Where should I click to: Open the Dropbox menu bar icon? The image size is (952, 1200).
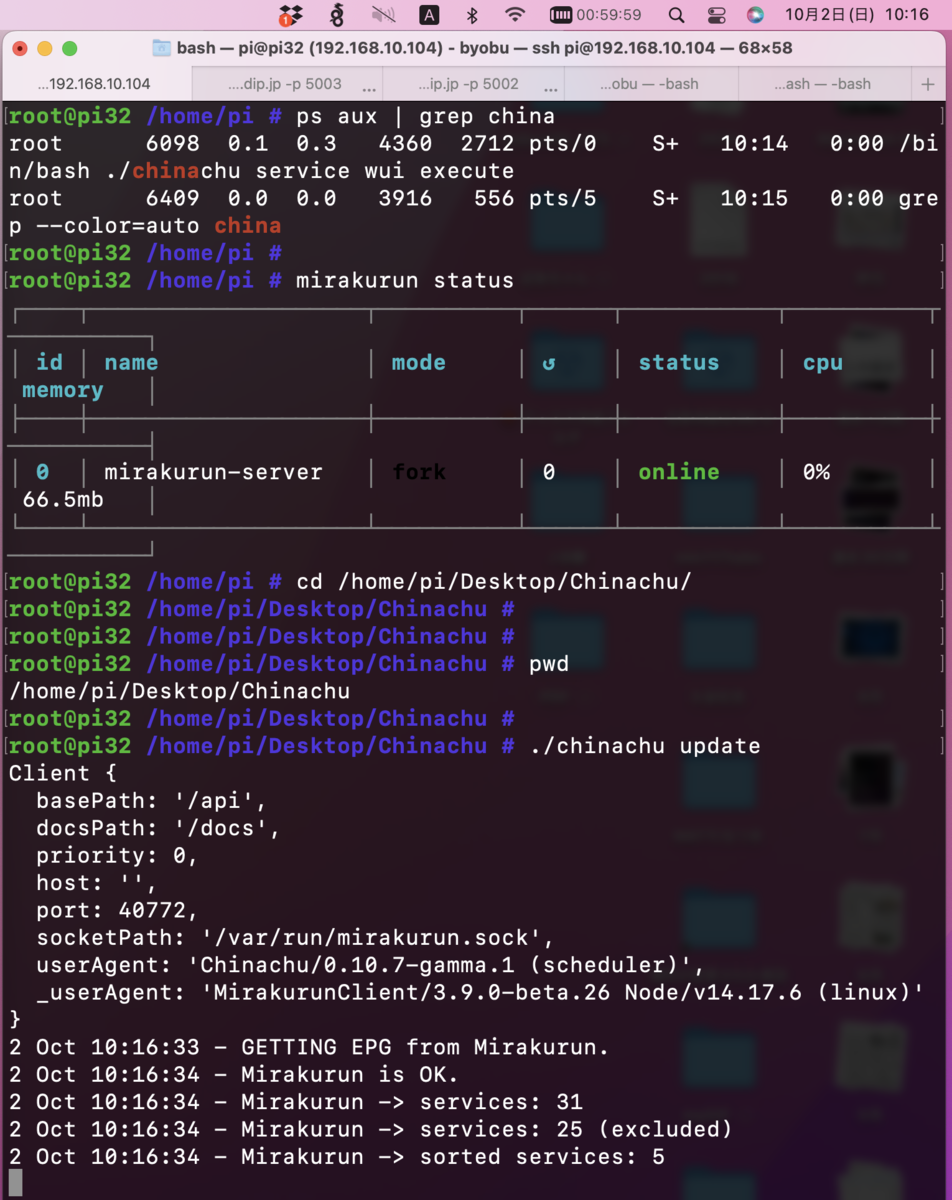(288, 16)
